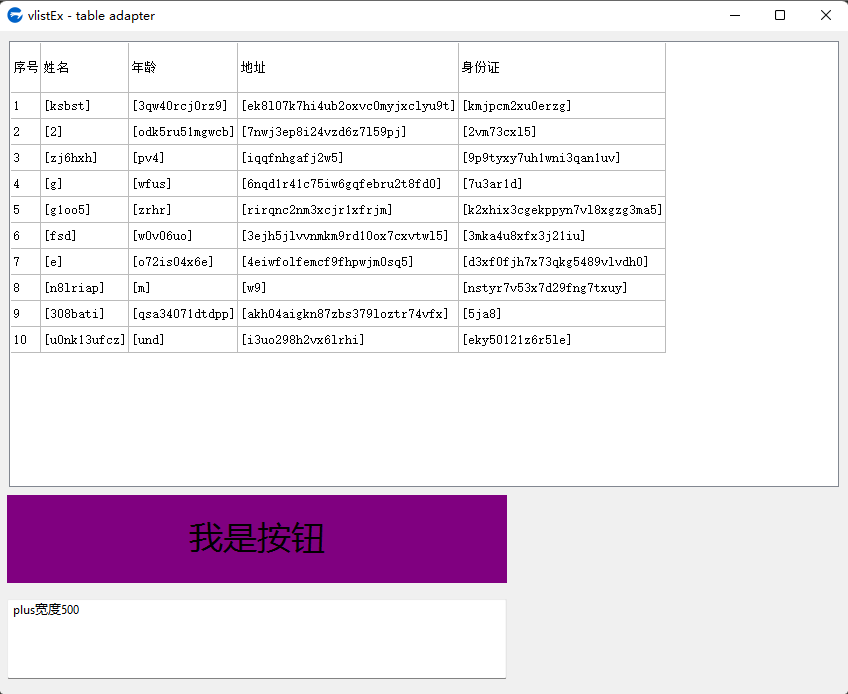848x694 pixels.
Task: Select the [n8lriap] name cell
Action: (84, 287)
